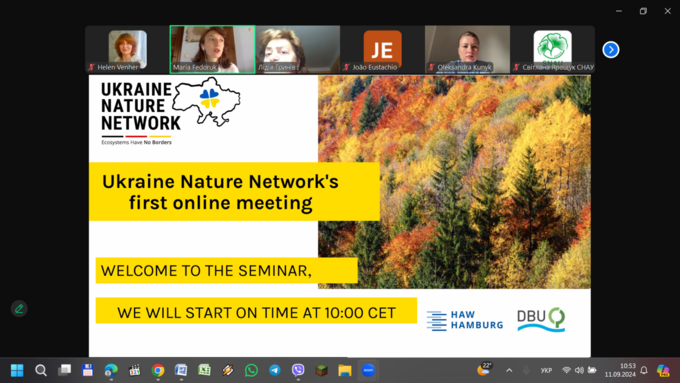Image resolution: width=680 pixels, height=383 pixels.
Task: Open notifications bell in the tray
Action: (x=644, y=370)
